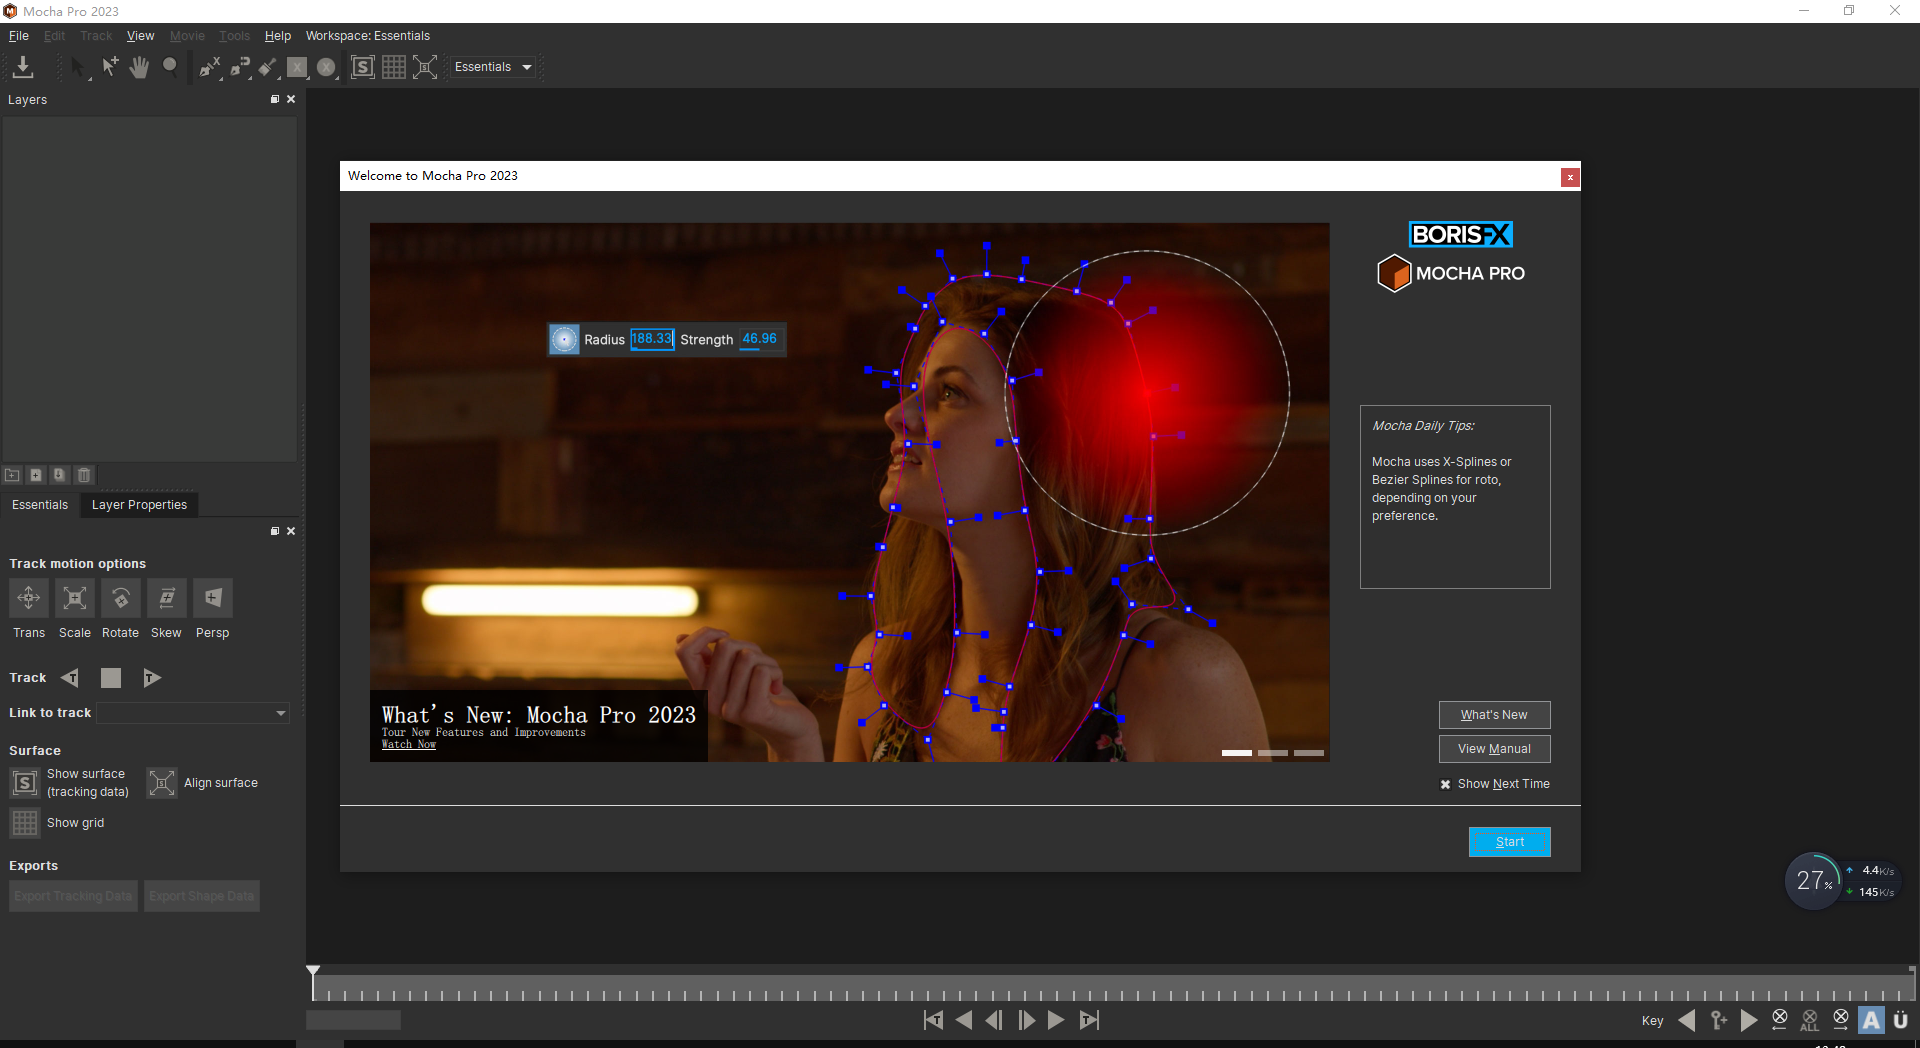Click the Watch Now link
This screenshot has width=1920, height=1048.
click(x=408, y=744)
